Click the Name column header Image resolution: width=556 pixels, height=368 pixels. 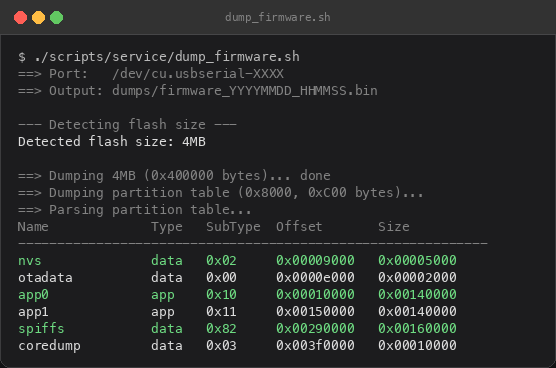[x=33, y=227]
